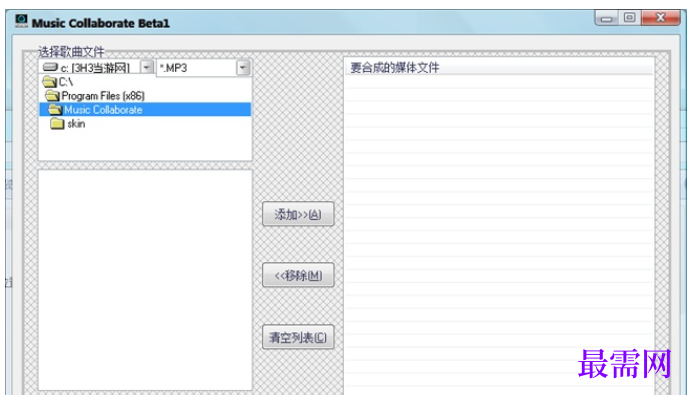690x395 pixels.
Task: Select the Music Collaborate folder row
Action: coord(145,110)
